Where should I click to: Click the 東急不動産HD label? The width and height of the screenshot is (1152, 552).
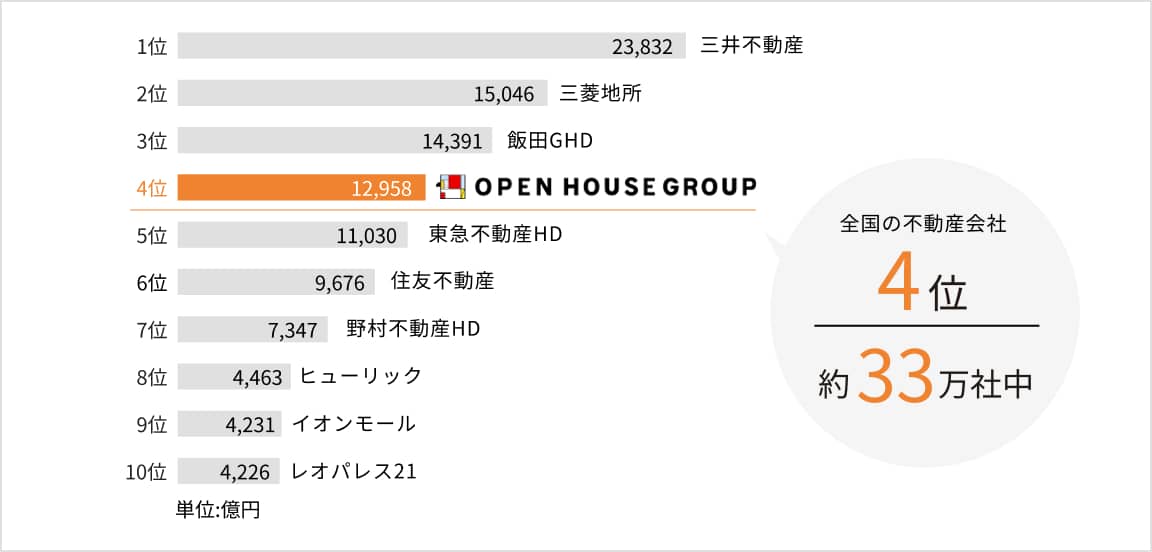click(495, 235)
